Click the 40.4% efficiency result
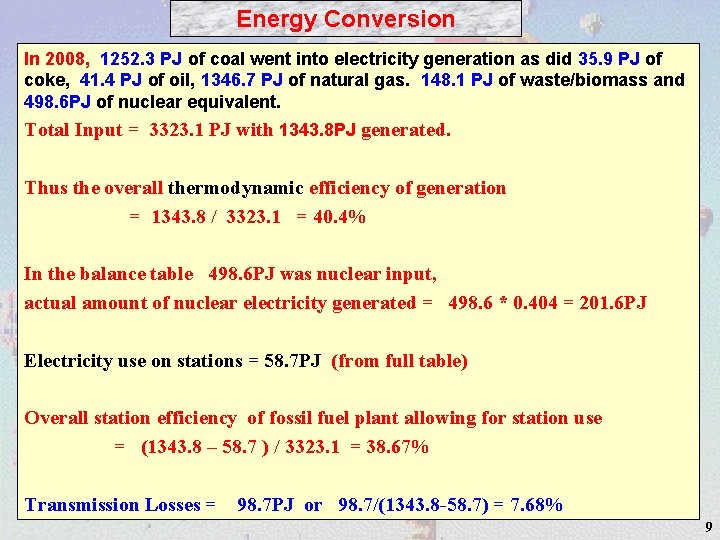This screenshot has width=720, height=540. point(339,217)
